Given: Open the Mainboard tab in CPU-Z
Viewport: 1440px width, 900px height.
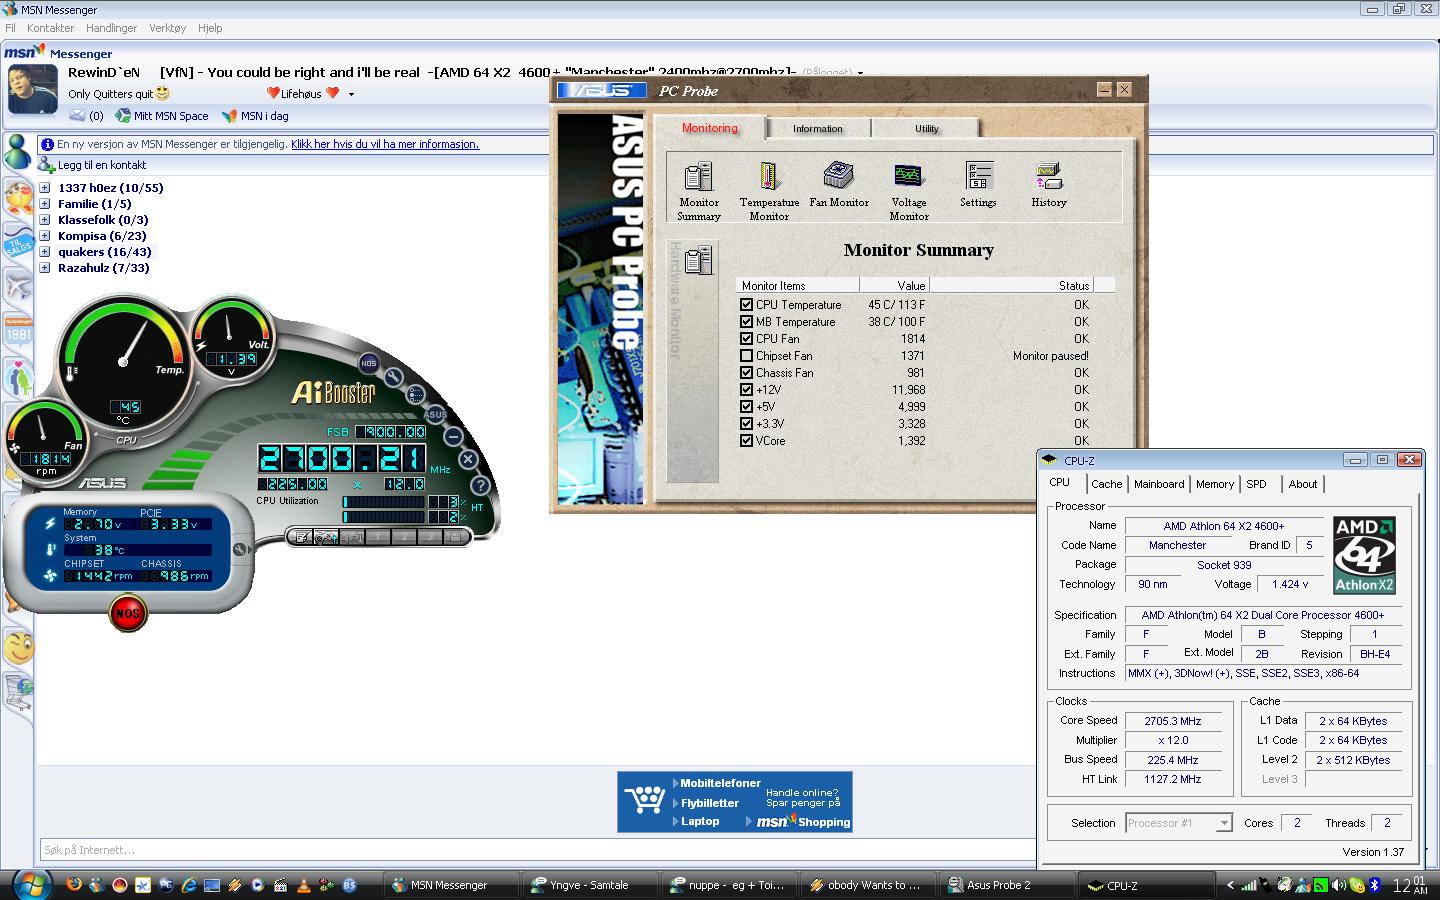Looking at the screenshot, I should pos(1159,484).
